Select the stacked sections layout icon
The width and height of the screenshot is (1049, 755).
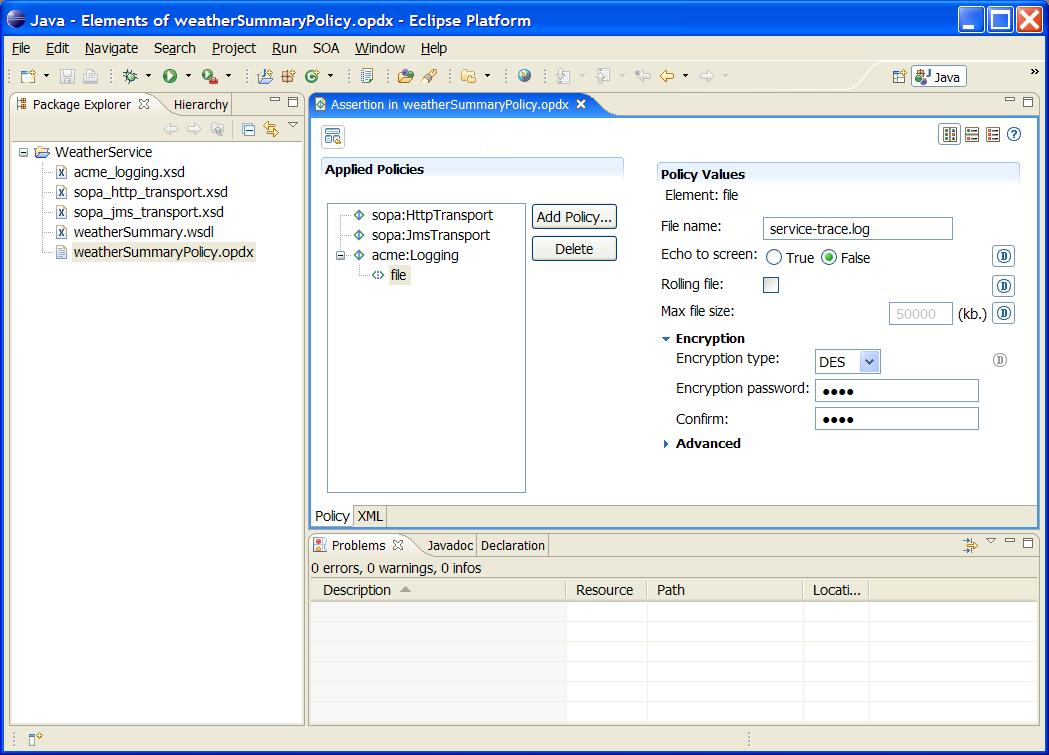point(972,134)
